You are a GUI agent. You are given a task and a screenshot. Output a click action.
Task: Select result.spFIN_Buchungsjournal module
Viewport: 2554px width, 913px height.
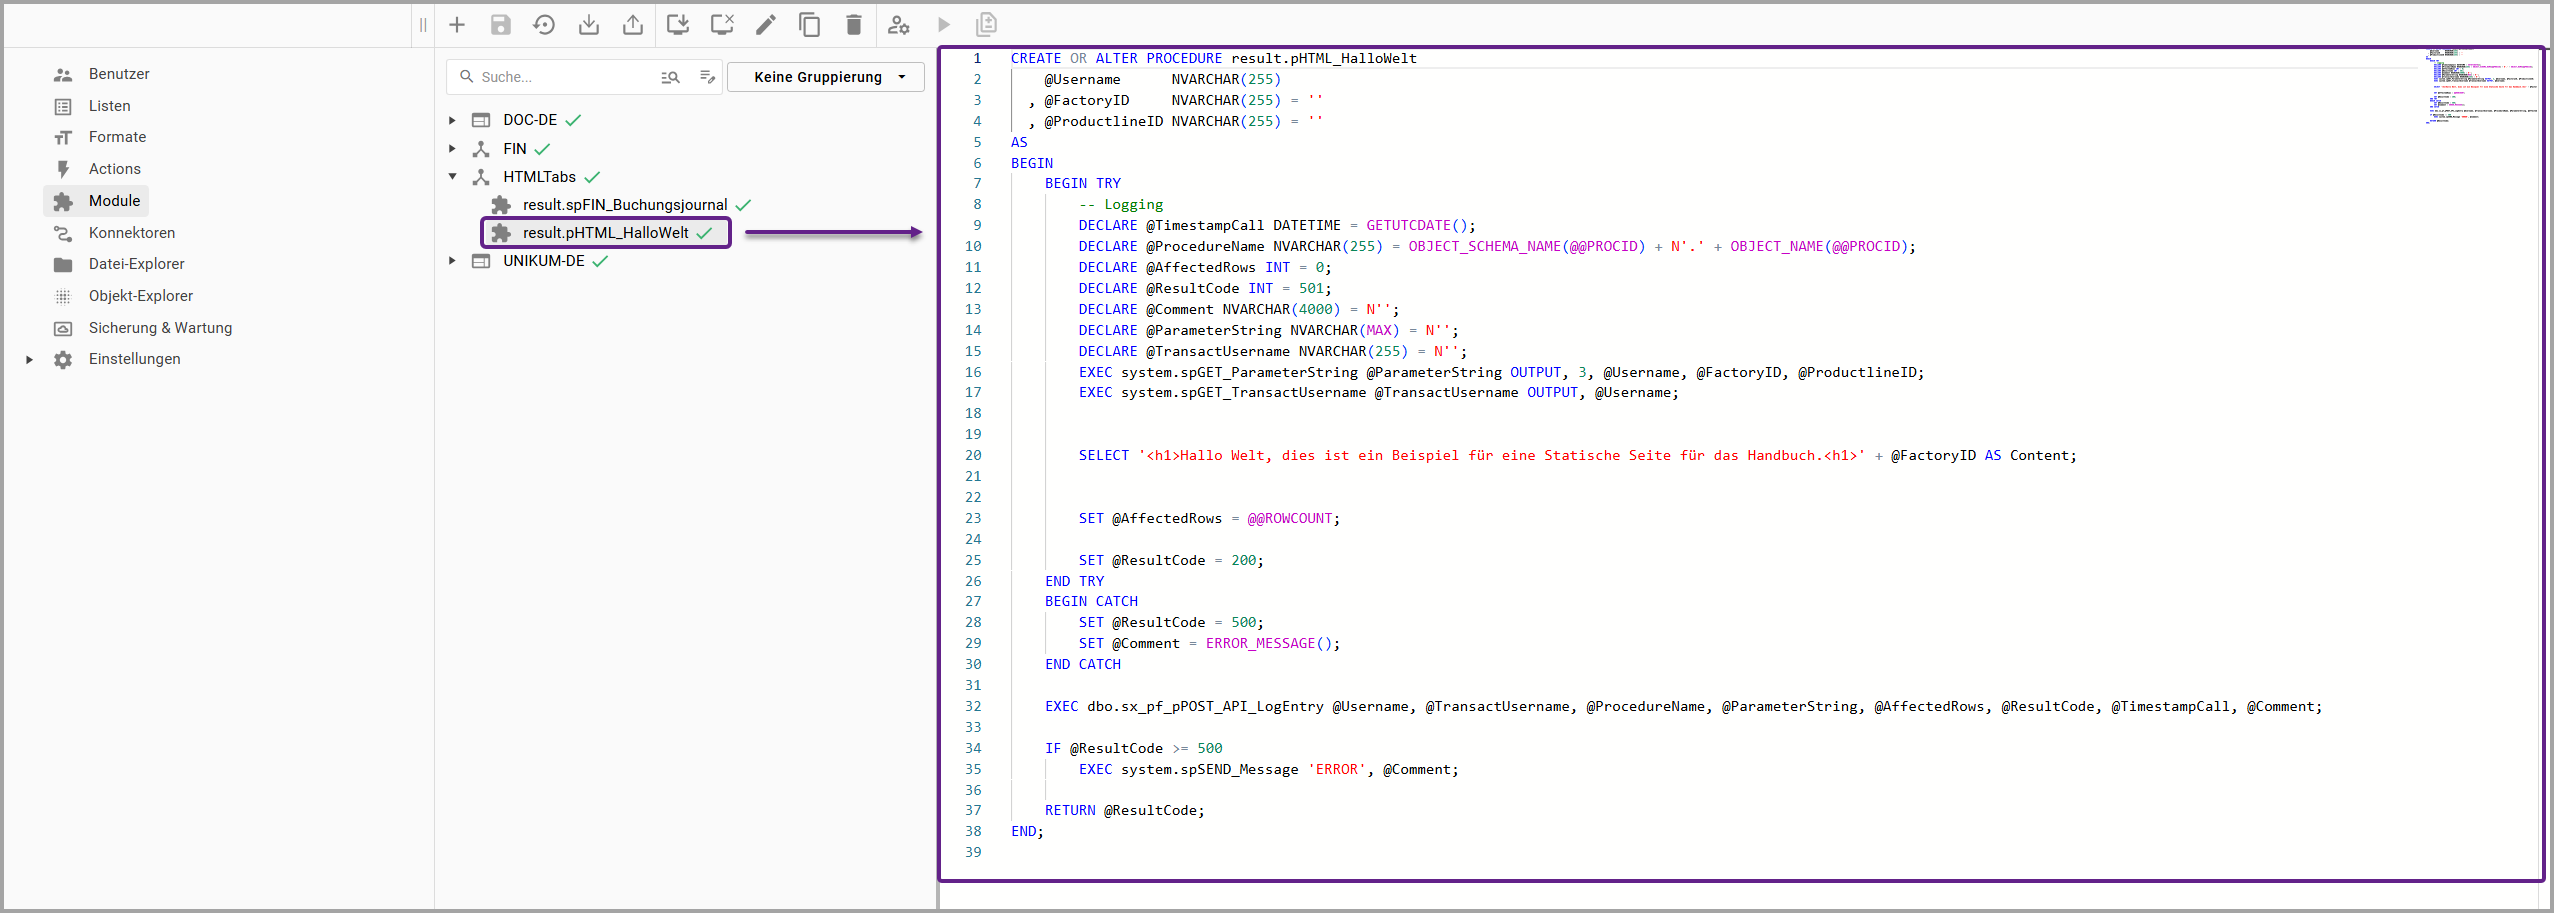tap(624, 205)
